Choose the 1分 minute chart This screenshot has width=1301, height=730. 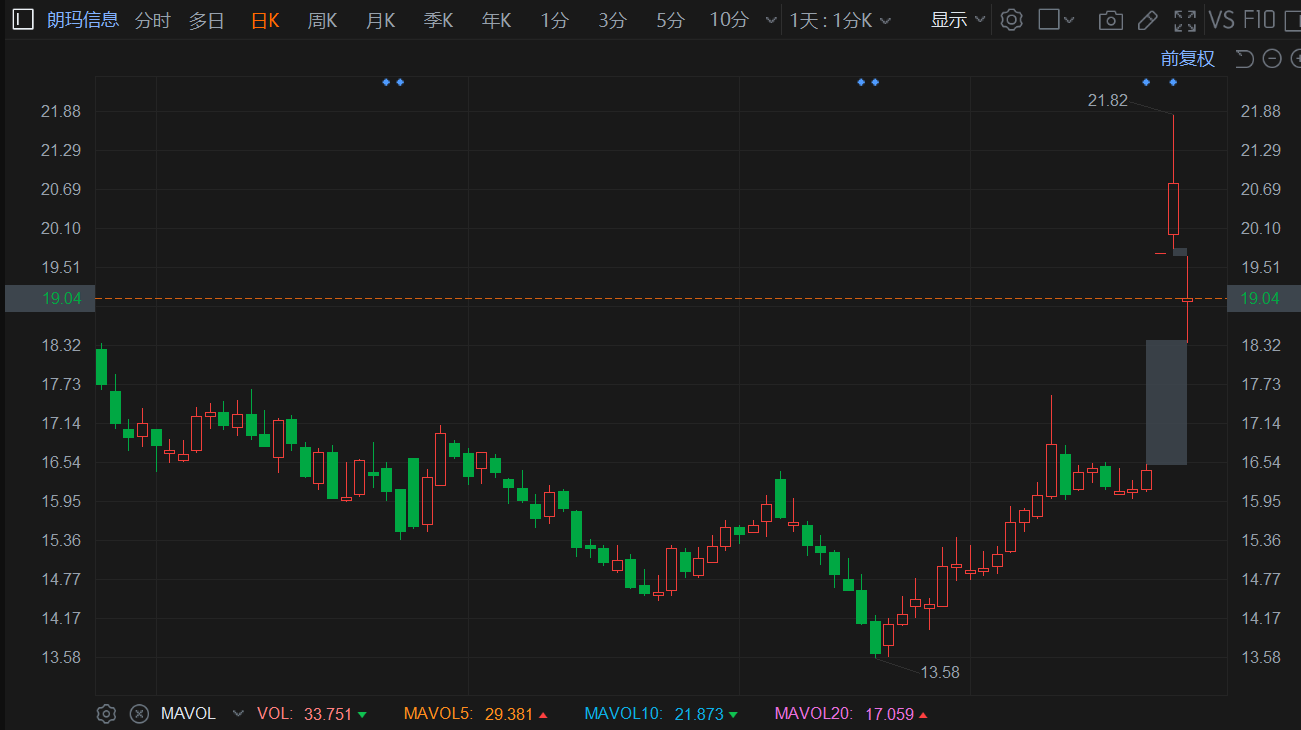coord(554,20)
